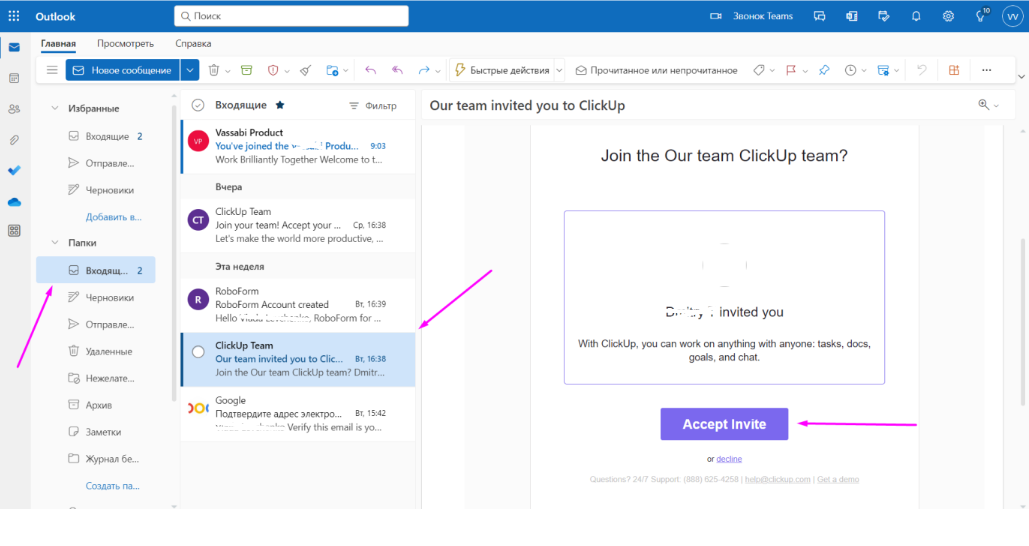Click the help@clickup.com link
The width and height of the screenshot is (1029, 546).
[x=778, y=479]
